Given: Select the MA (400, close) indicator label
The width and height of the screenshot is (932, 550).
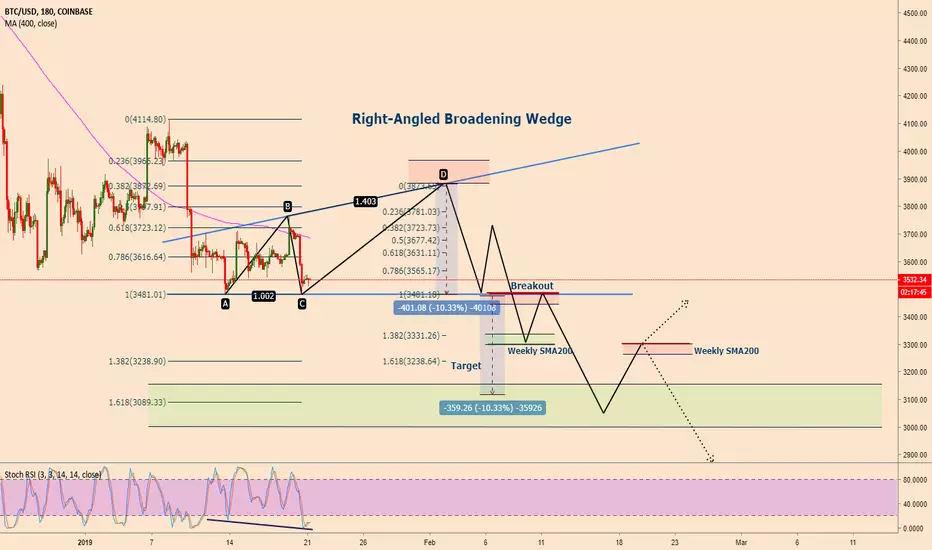Looking at the screenshot, I should click(31, 24).
